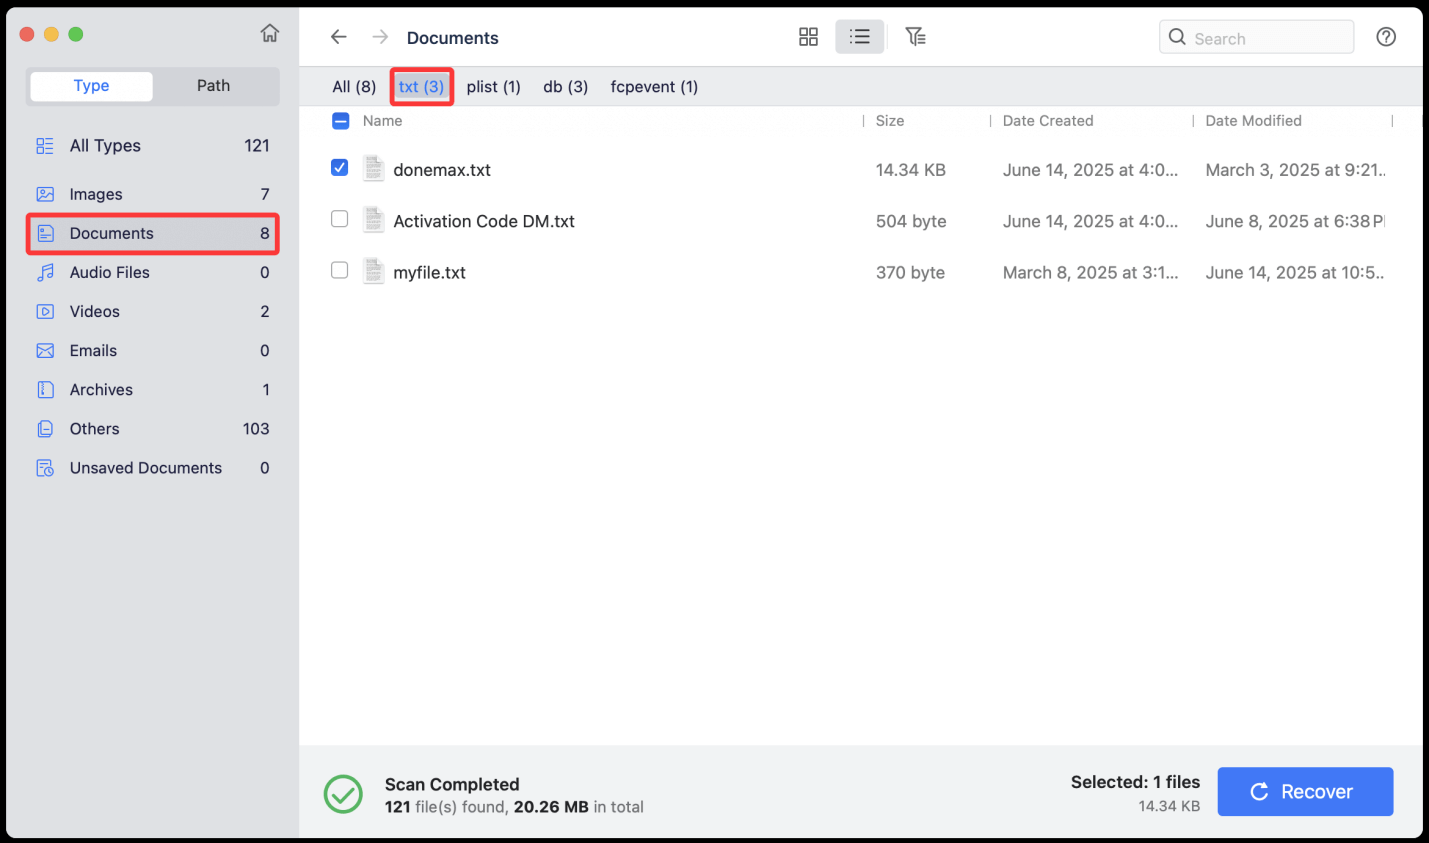1429x843 pixels.
Task: Select the db (3) filter tab
Action: click(x=565, y=87)
